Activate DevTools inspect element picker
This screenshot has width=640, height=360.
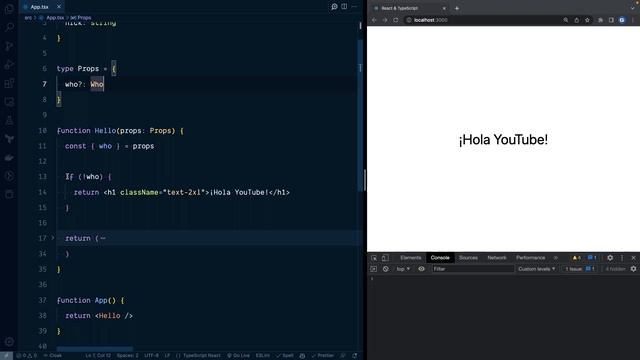[374, 258]
